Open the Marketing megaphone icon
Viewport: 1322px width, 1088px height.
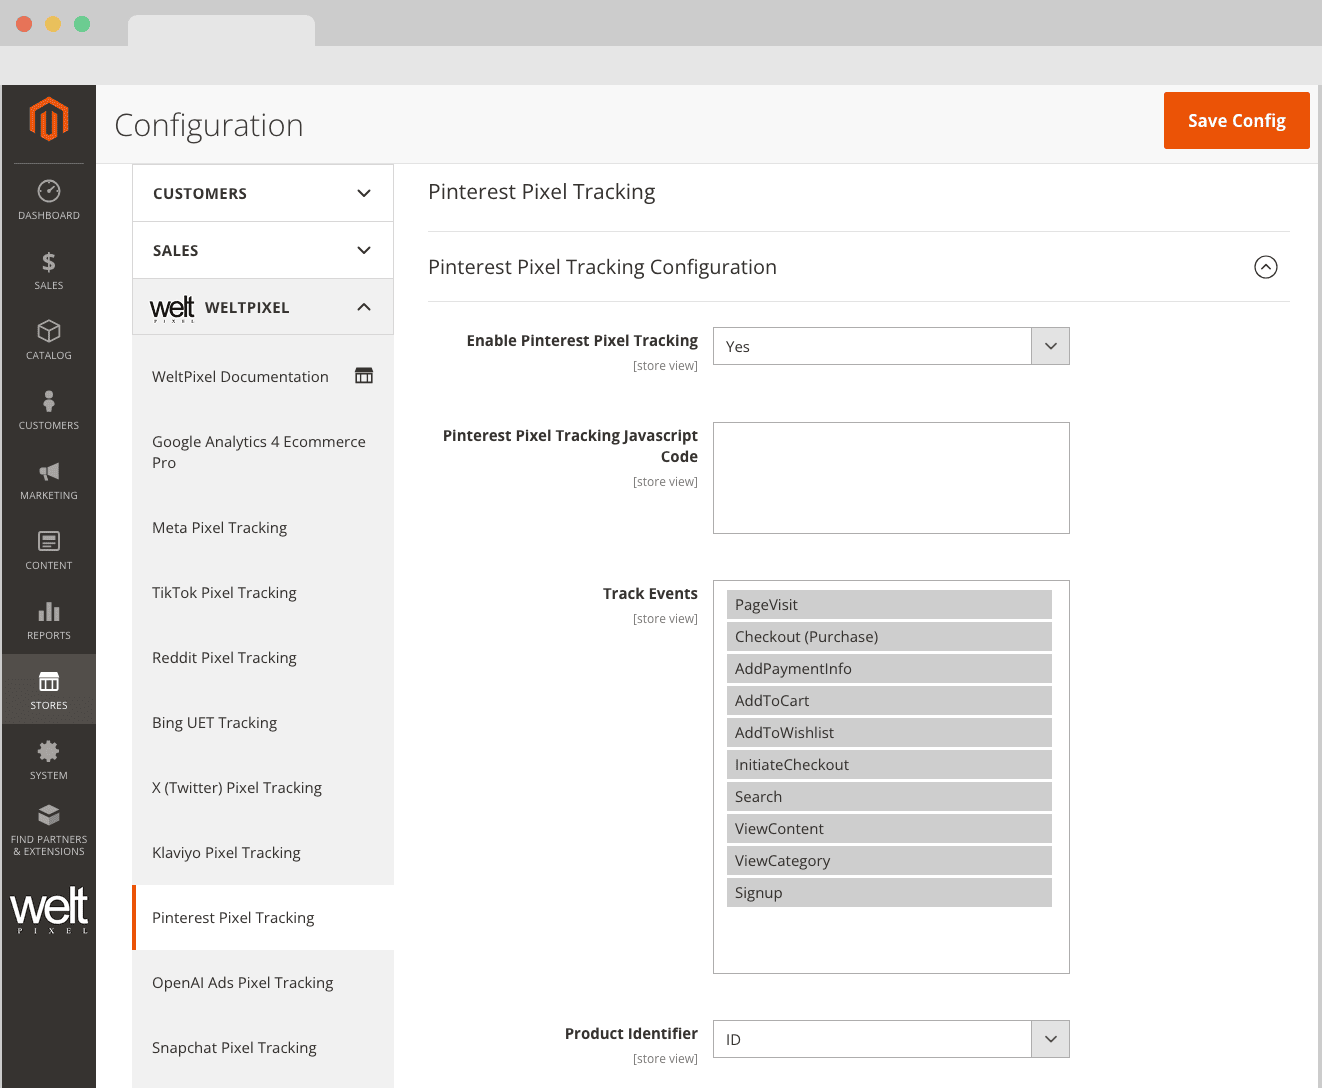tap(49, 471)
